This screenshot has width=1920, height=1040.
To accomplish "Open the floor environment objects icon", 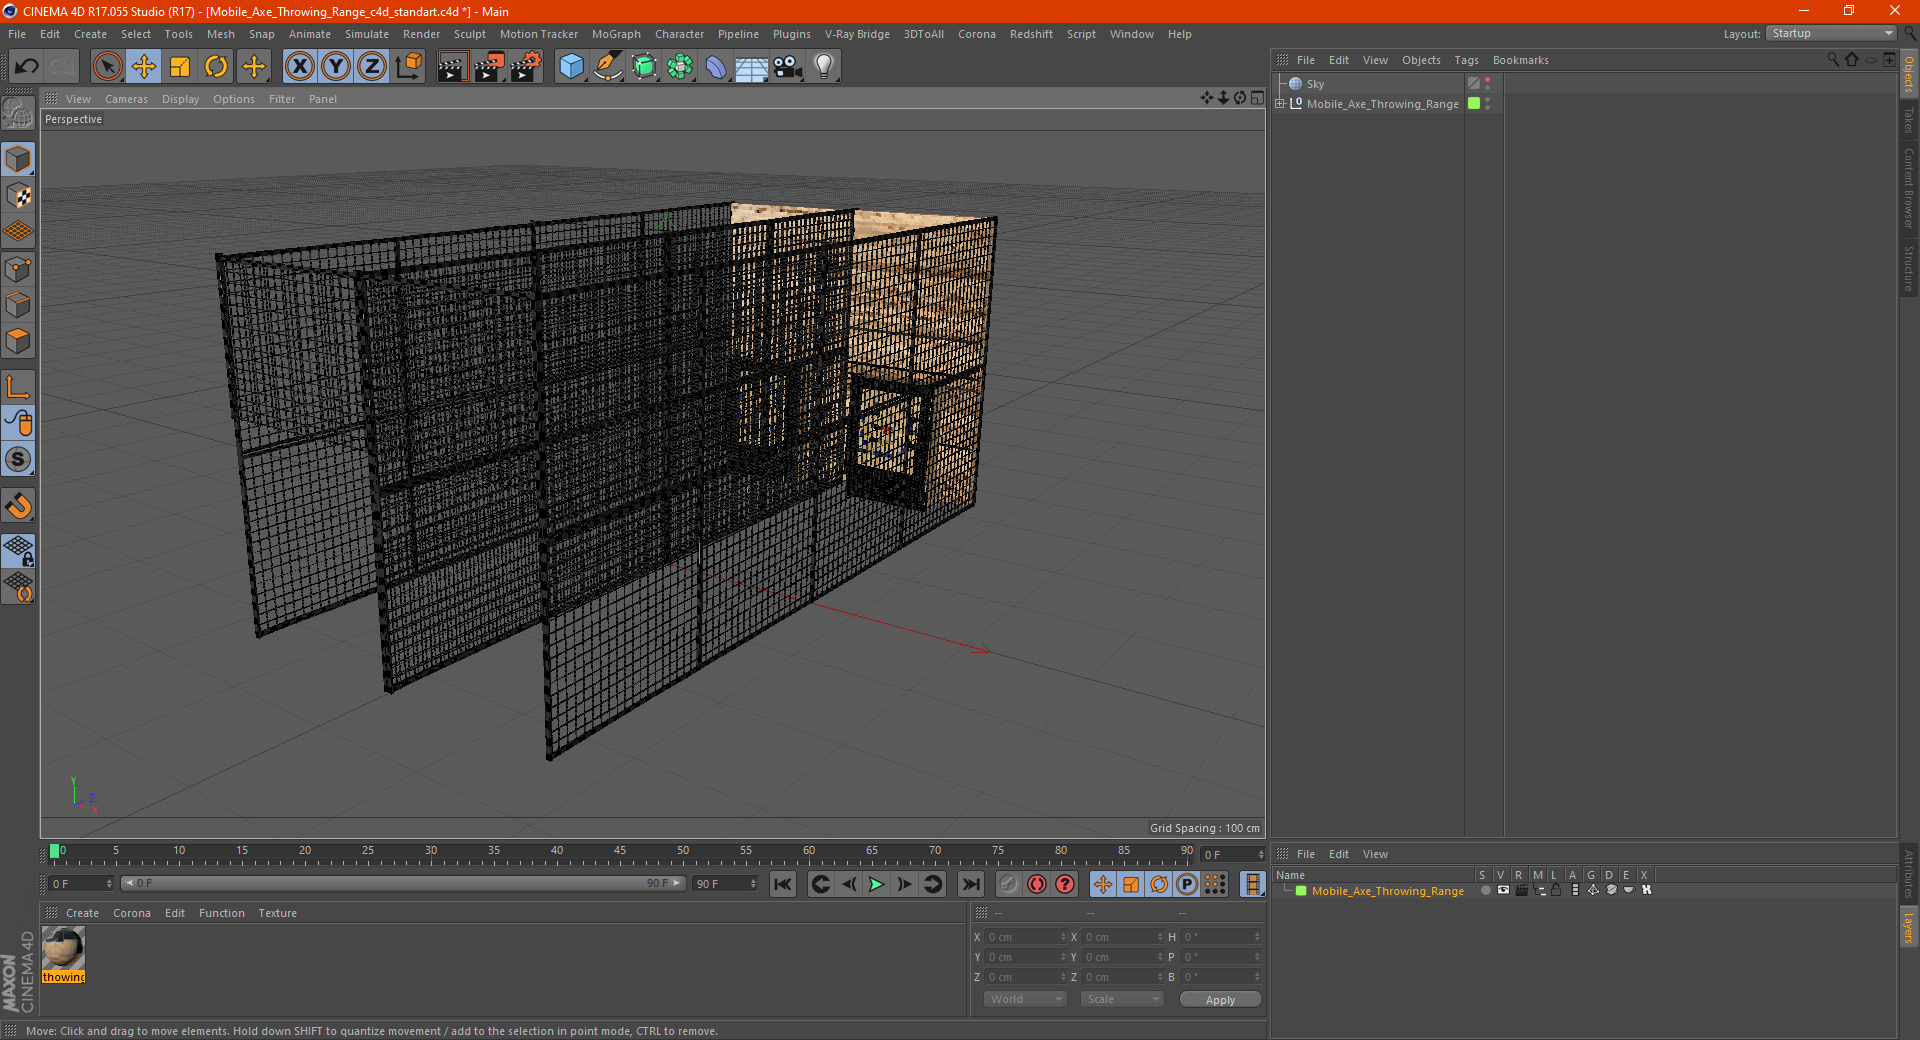I will 751,67.
